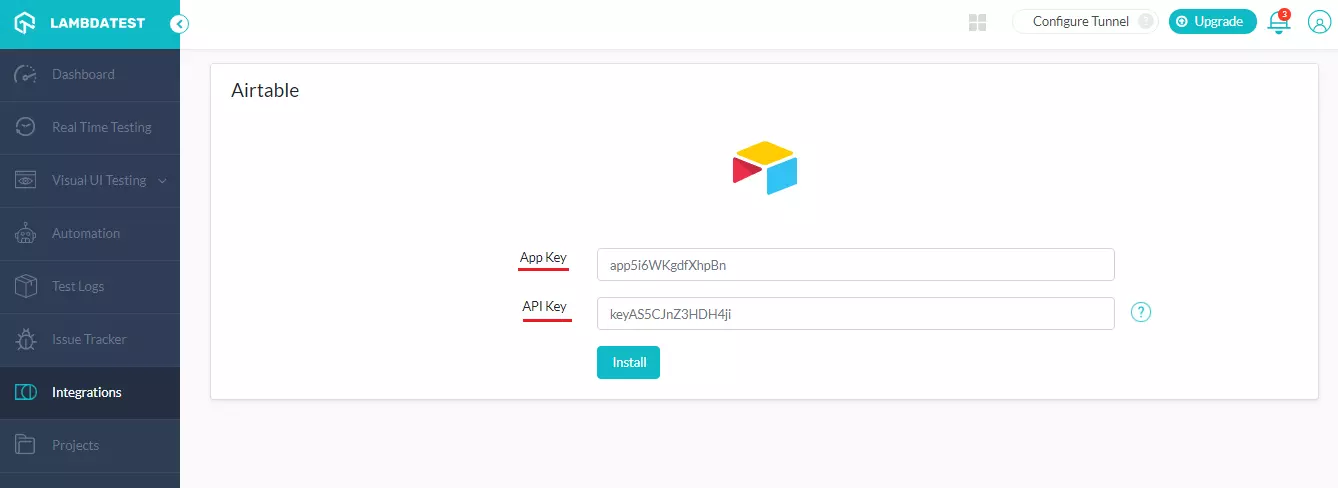This screenshot has height=488, width=1338.
Task: Open the user profile avatar
Action: (x=1319, y=22)
